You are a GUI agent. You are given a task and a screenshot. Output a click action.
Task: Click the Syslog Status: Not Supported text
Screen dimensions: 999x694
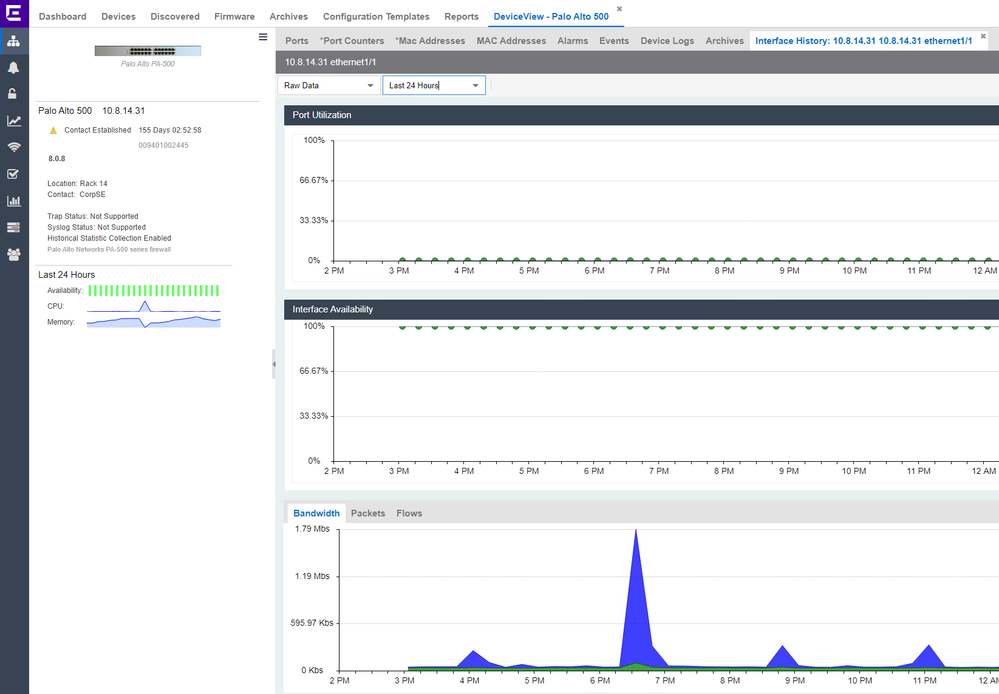96,227
